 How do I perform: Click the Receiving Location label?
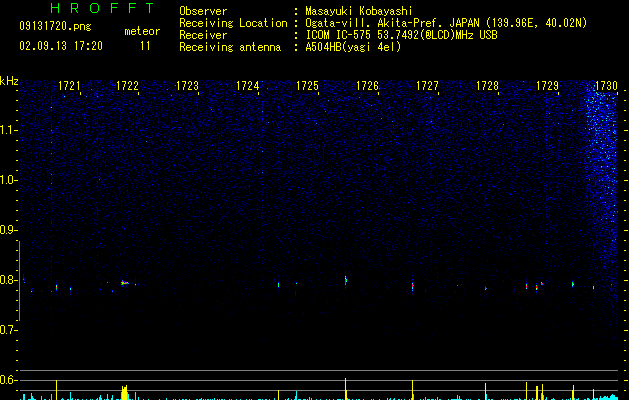233,23
